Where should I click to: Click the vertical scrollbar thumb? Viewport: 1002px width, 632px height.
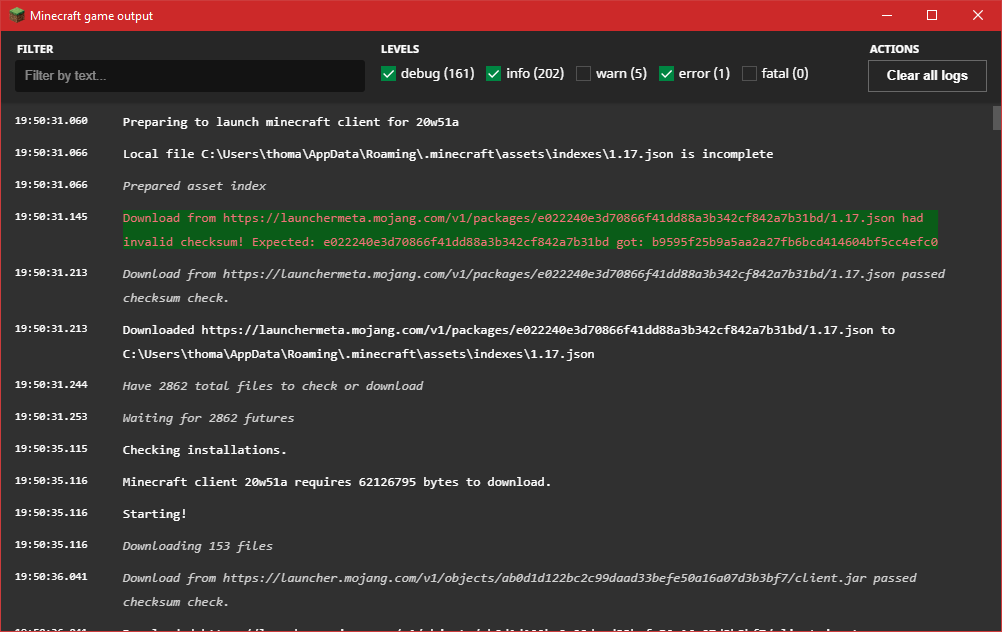click(x=996, y=118)
